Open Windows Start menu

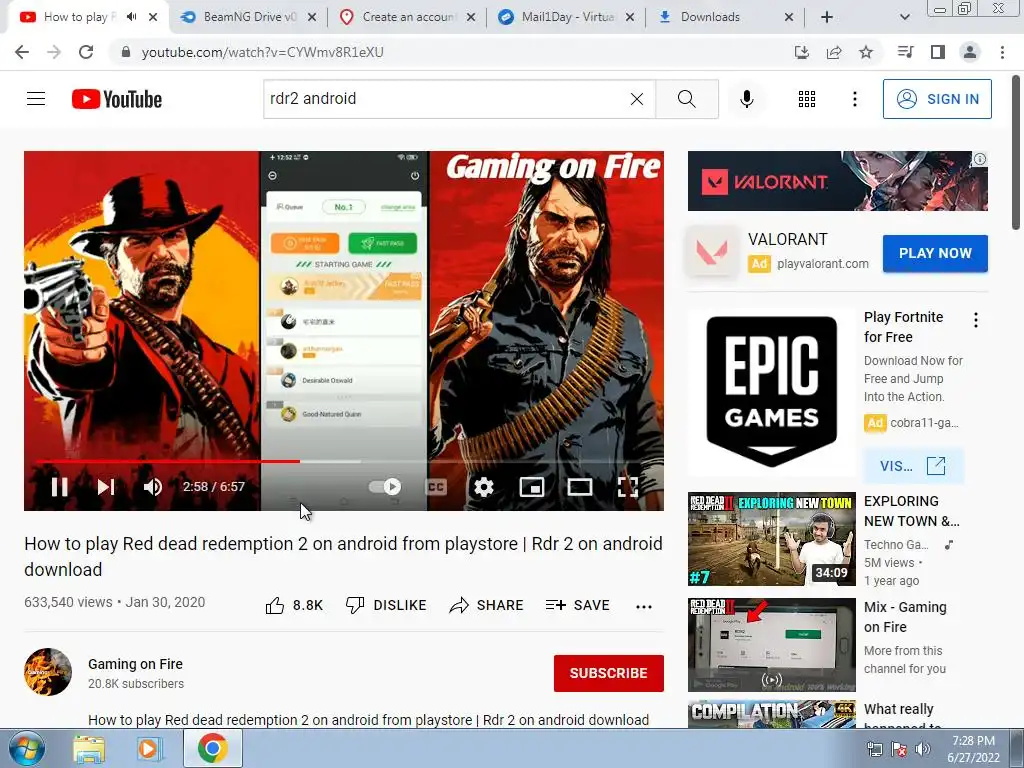pos(26,748)
